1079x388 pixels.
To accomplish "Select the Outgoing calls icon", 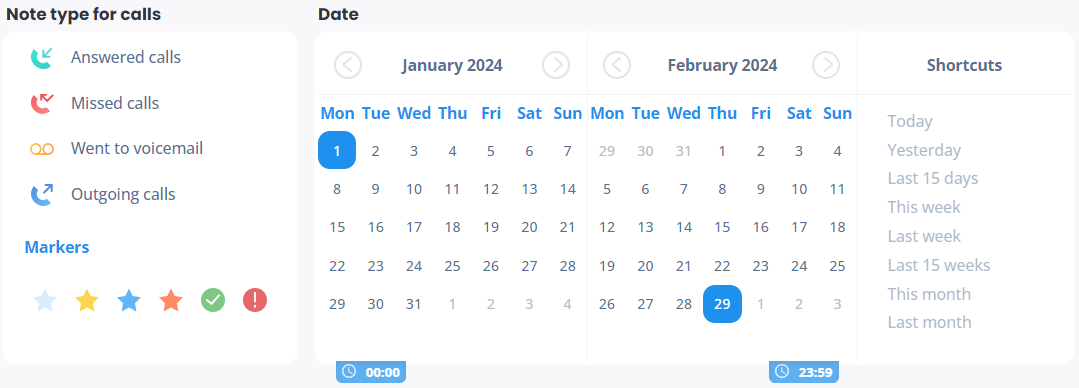I will (x=41, y=195).
